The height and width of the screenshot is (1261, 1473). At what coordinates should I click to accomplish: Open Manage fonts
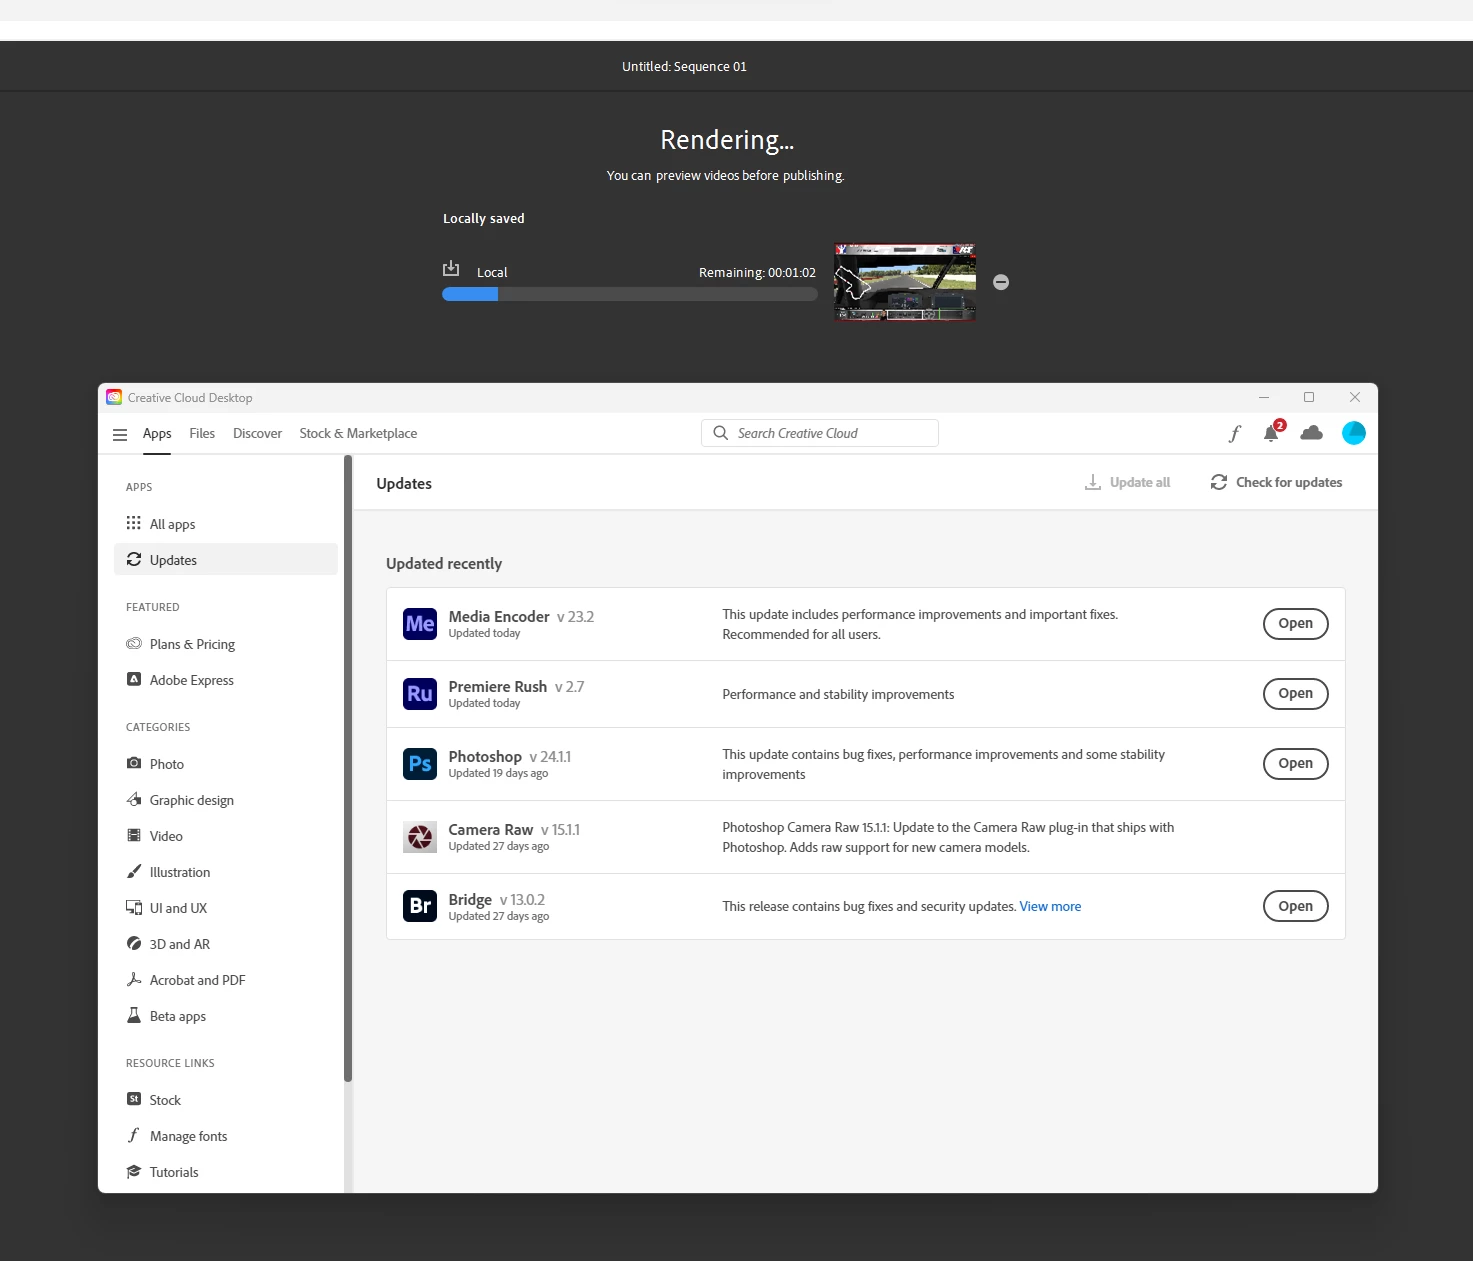pos(226,1136)
